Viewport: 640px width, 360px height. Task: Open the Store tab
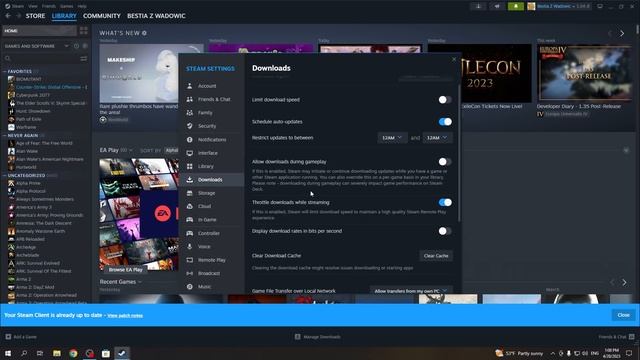(x=36, y=16)
